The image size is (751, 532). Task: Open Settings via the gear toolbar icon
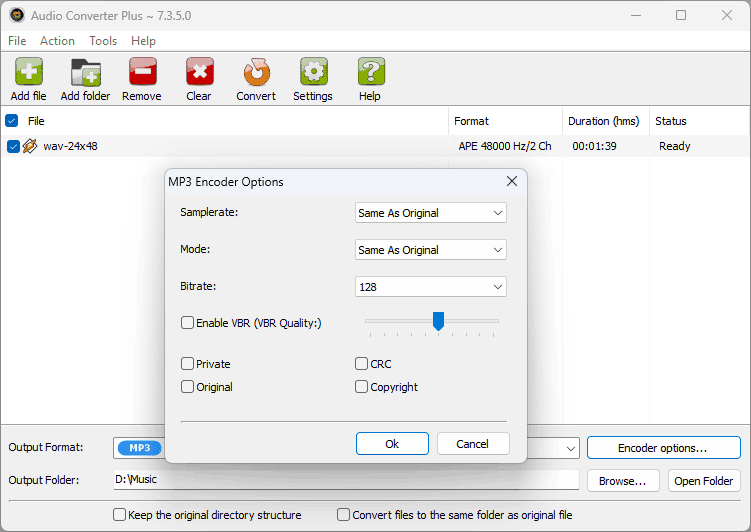click(314, 72)
